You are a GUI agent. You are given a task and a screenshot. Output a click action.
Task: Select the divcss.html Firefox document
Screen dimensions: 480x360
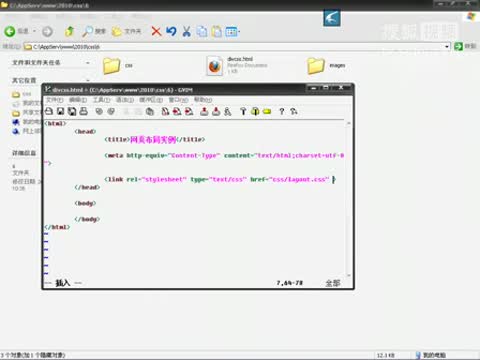[237, 65]
